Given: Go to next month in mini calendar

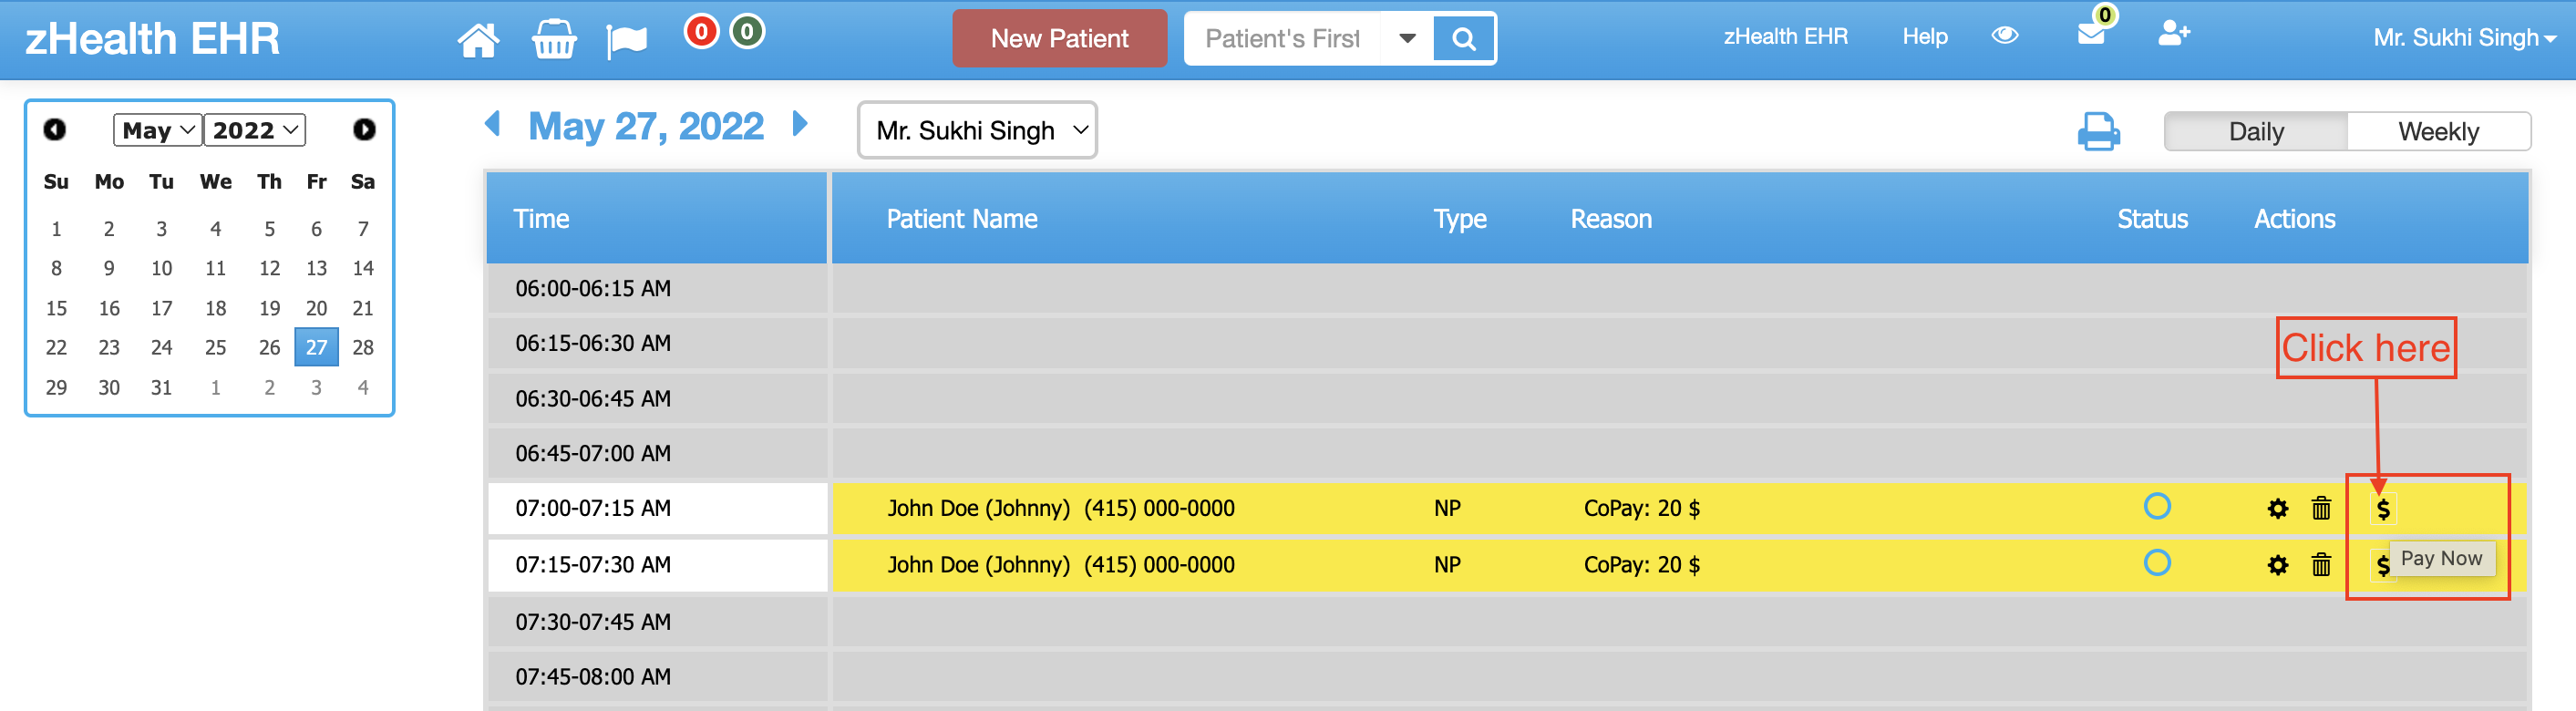Looking at the screenshot, I should 364,130.
